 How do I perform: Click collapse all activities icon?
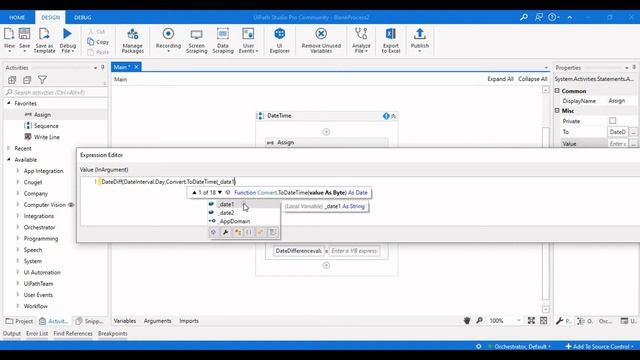(27, 80)
